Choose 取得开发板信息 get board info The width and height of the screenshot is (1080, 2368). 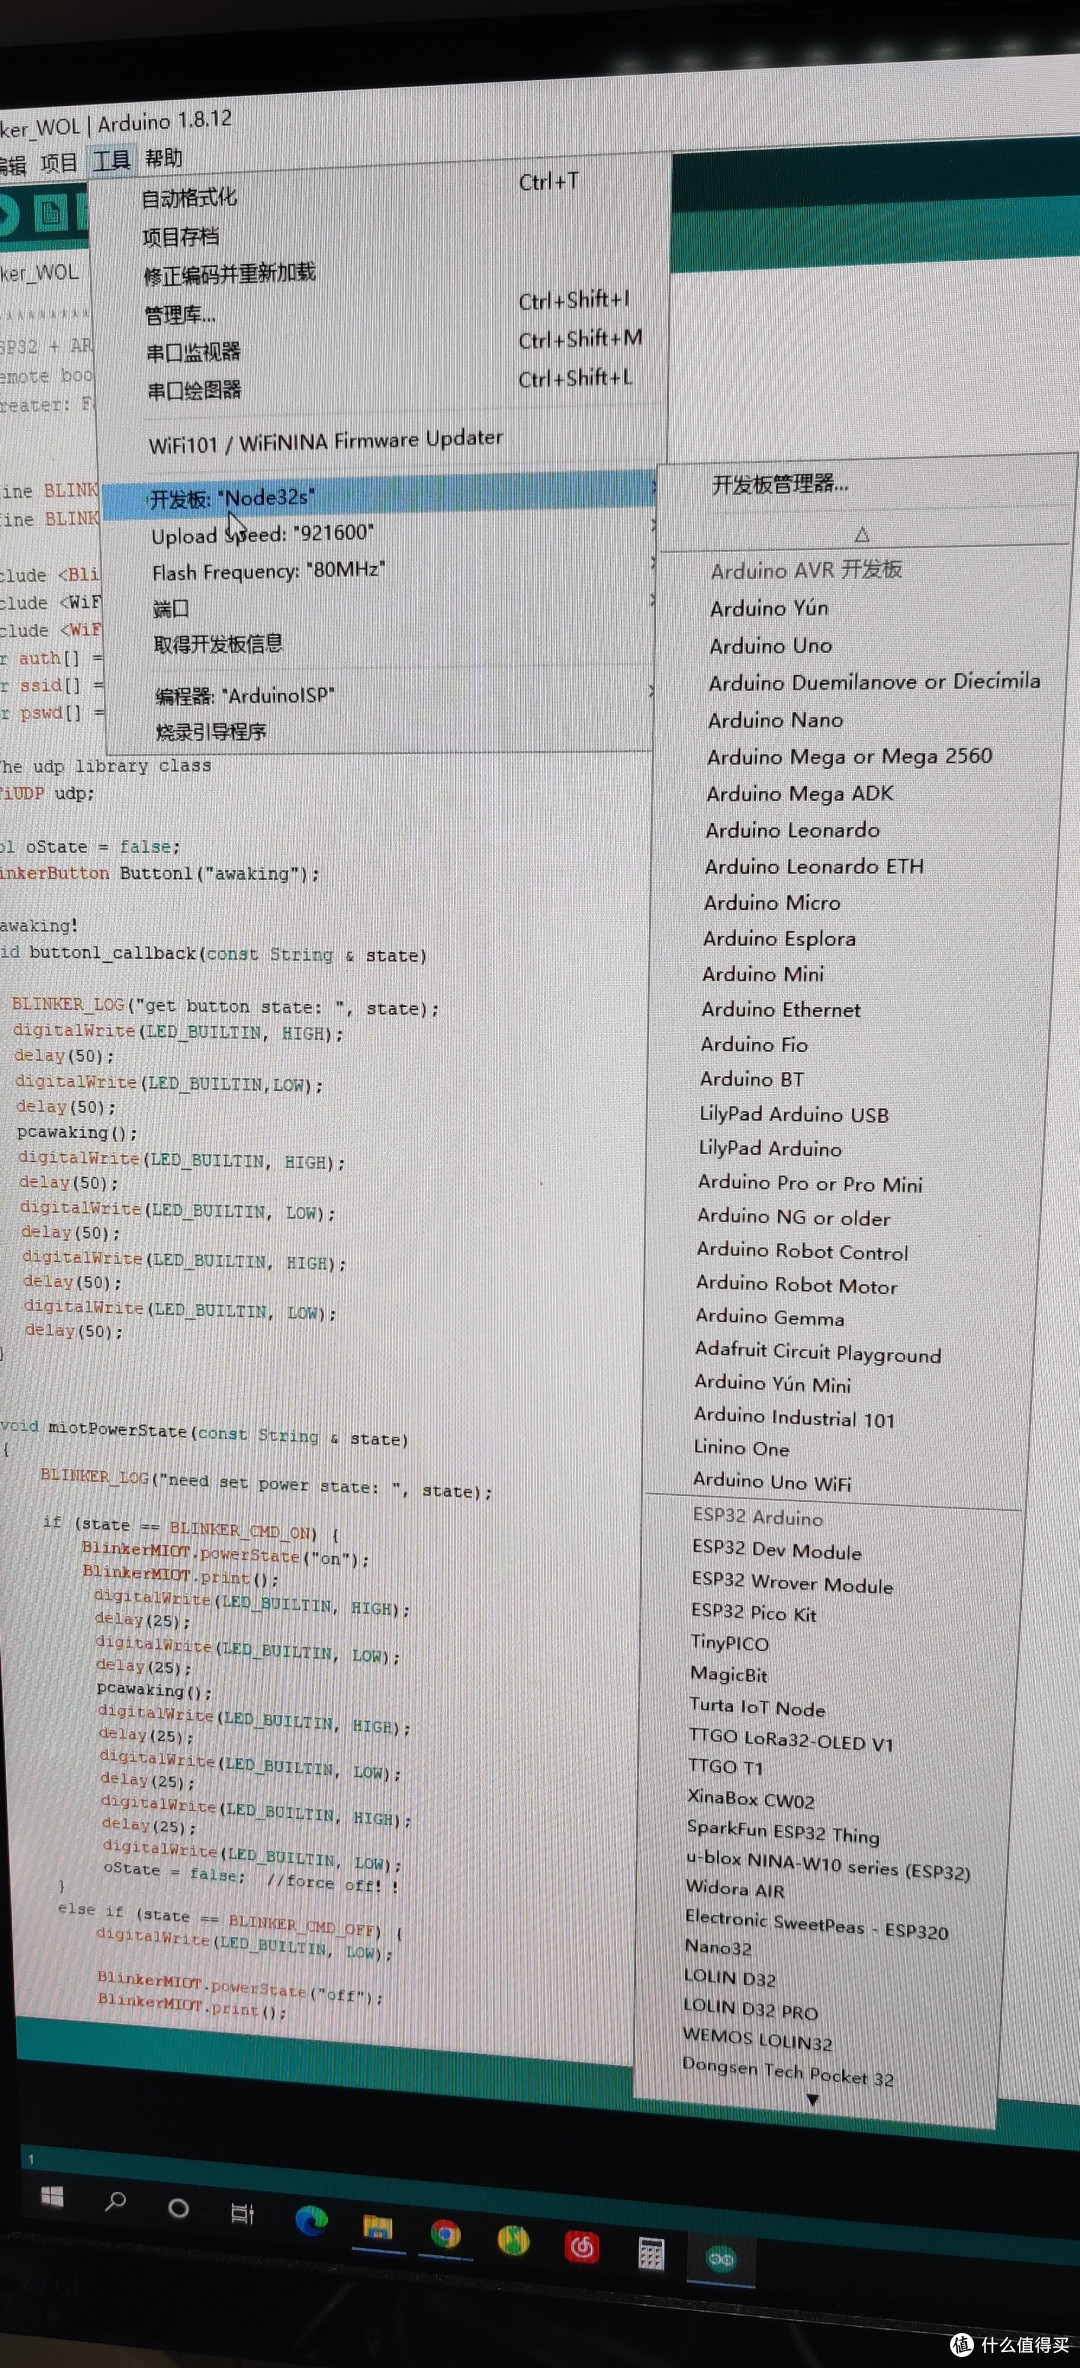click(218, 643)
